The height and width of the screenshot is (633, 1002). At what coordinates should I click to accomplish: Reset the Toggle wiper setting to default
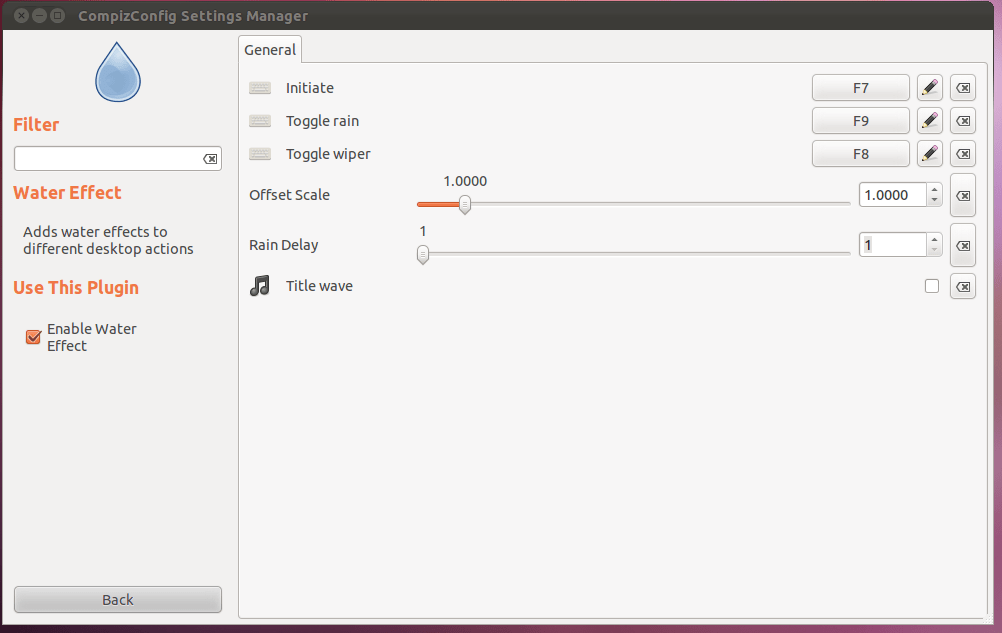click(x=963, y=154)
